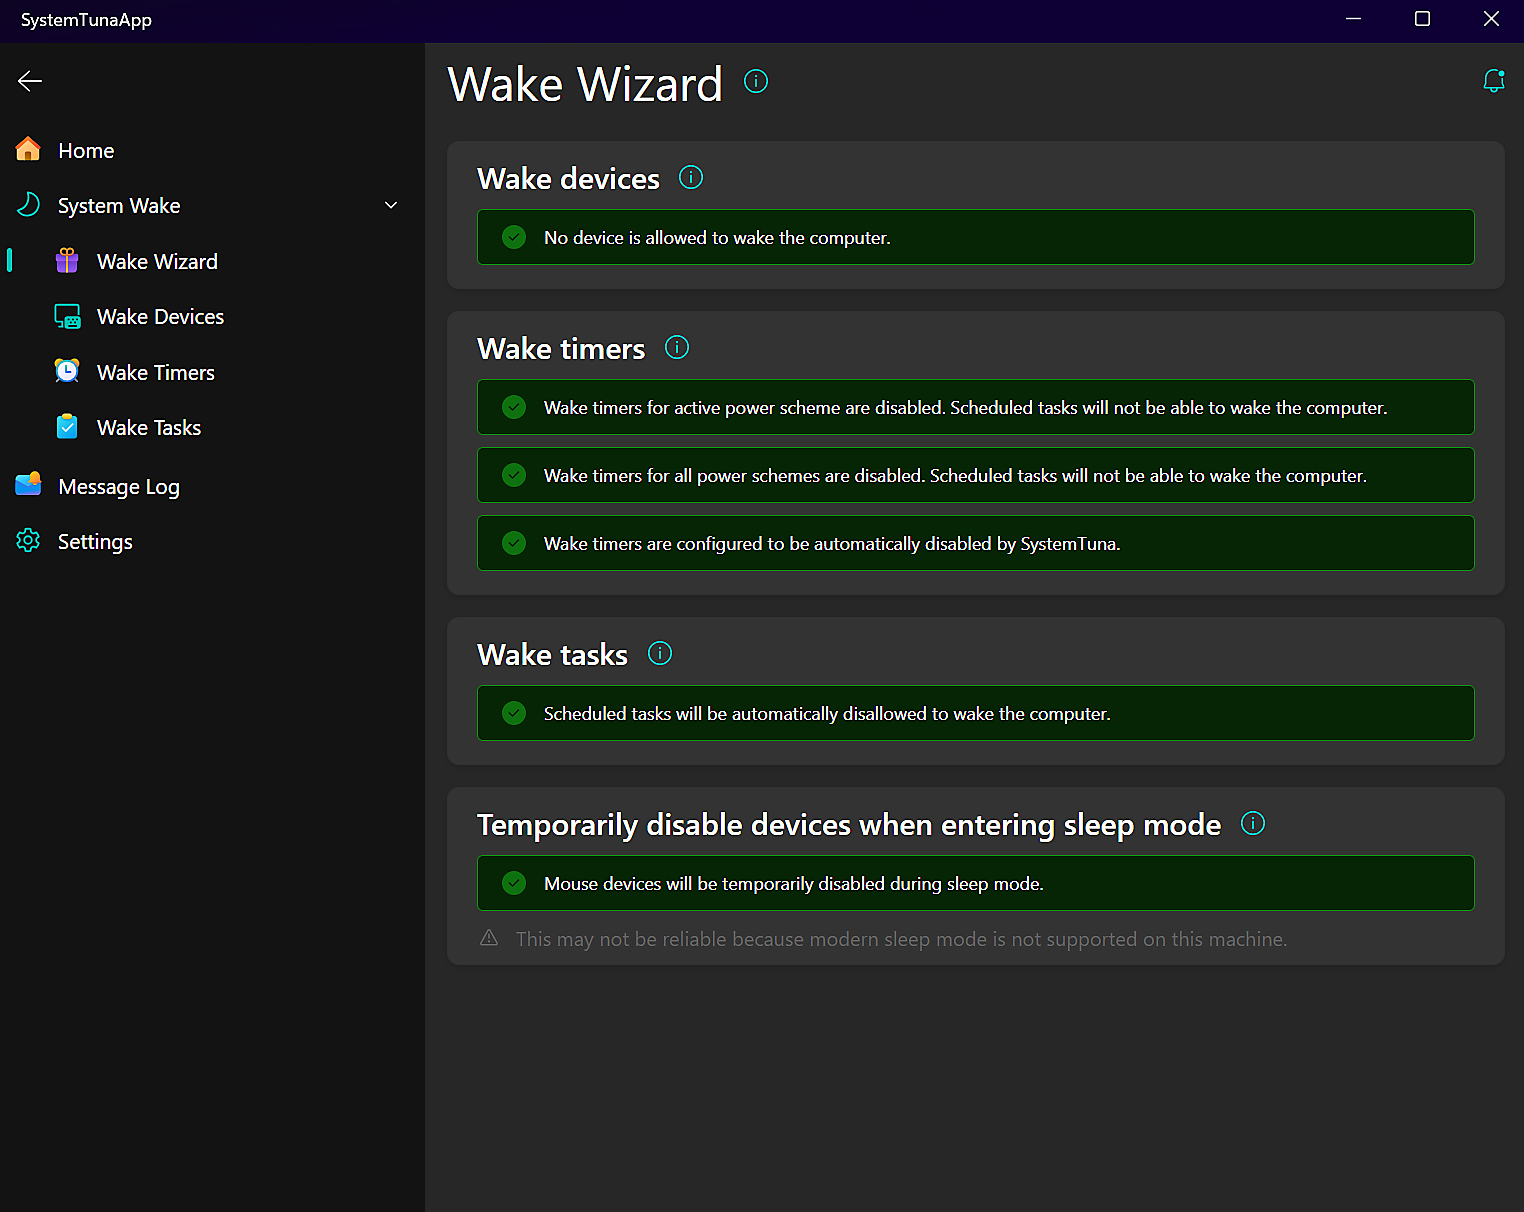The width and height of the screenshot is (1524, 1212).
Task: Select the Wake Wizard sidebar item
Action: [x=157, y=262]
